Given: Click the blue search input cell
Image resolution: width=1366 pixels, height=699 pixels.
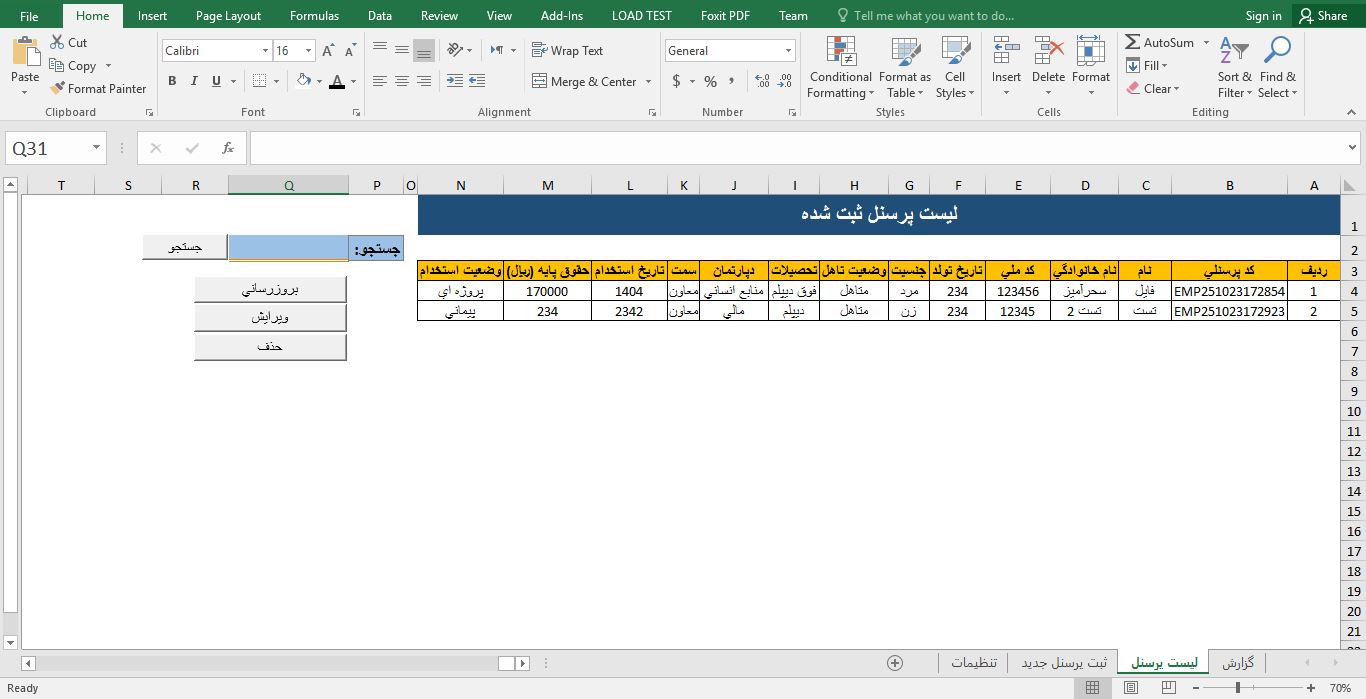Looking at the screenshot, I should point(288,248).
